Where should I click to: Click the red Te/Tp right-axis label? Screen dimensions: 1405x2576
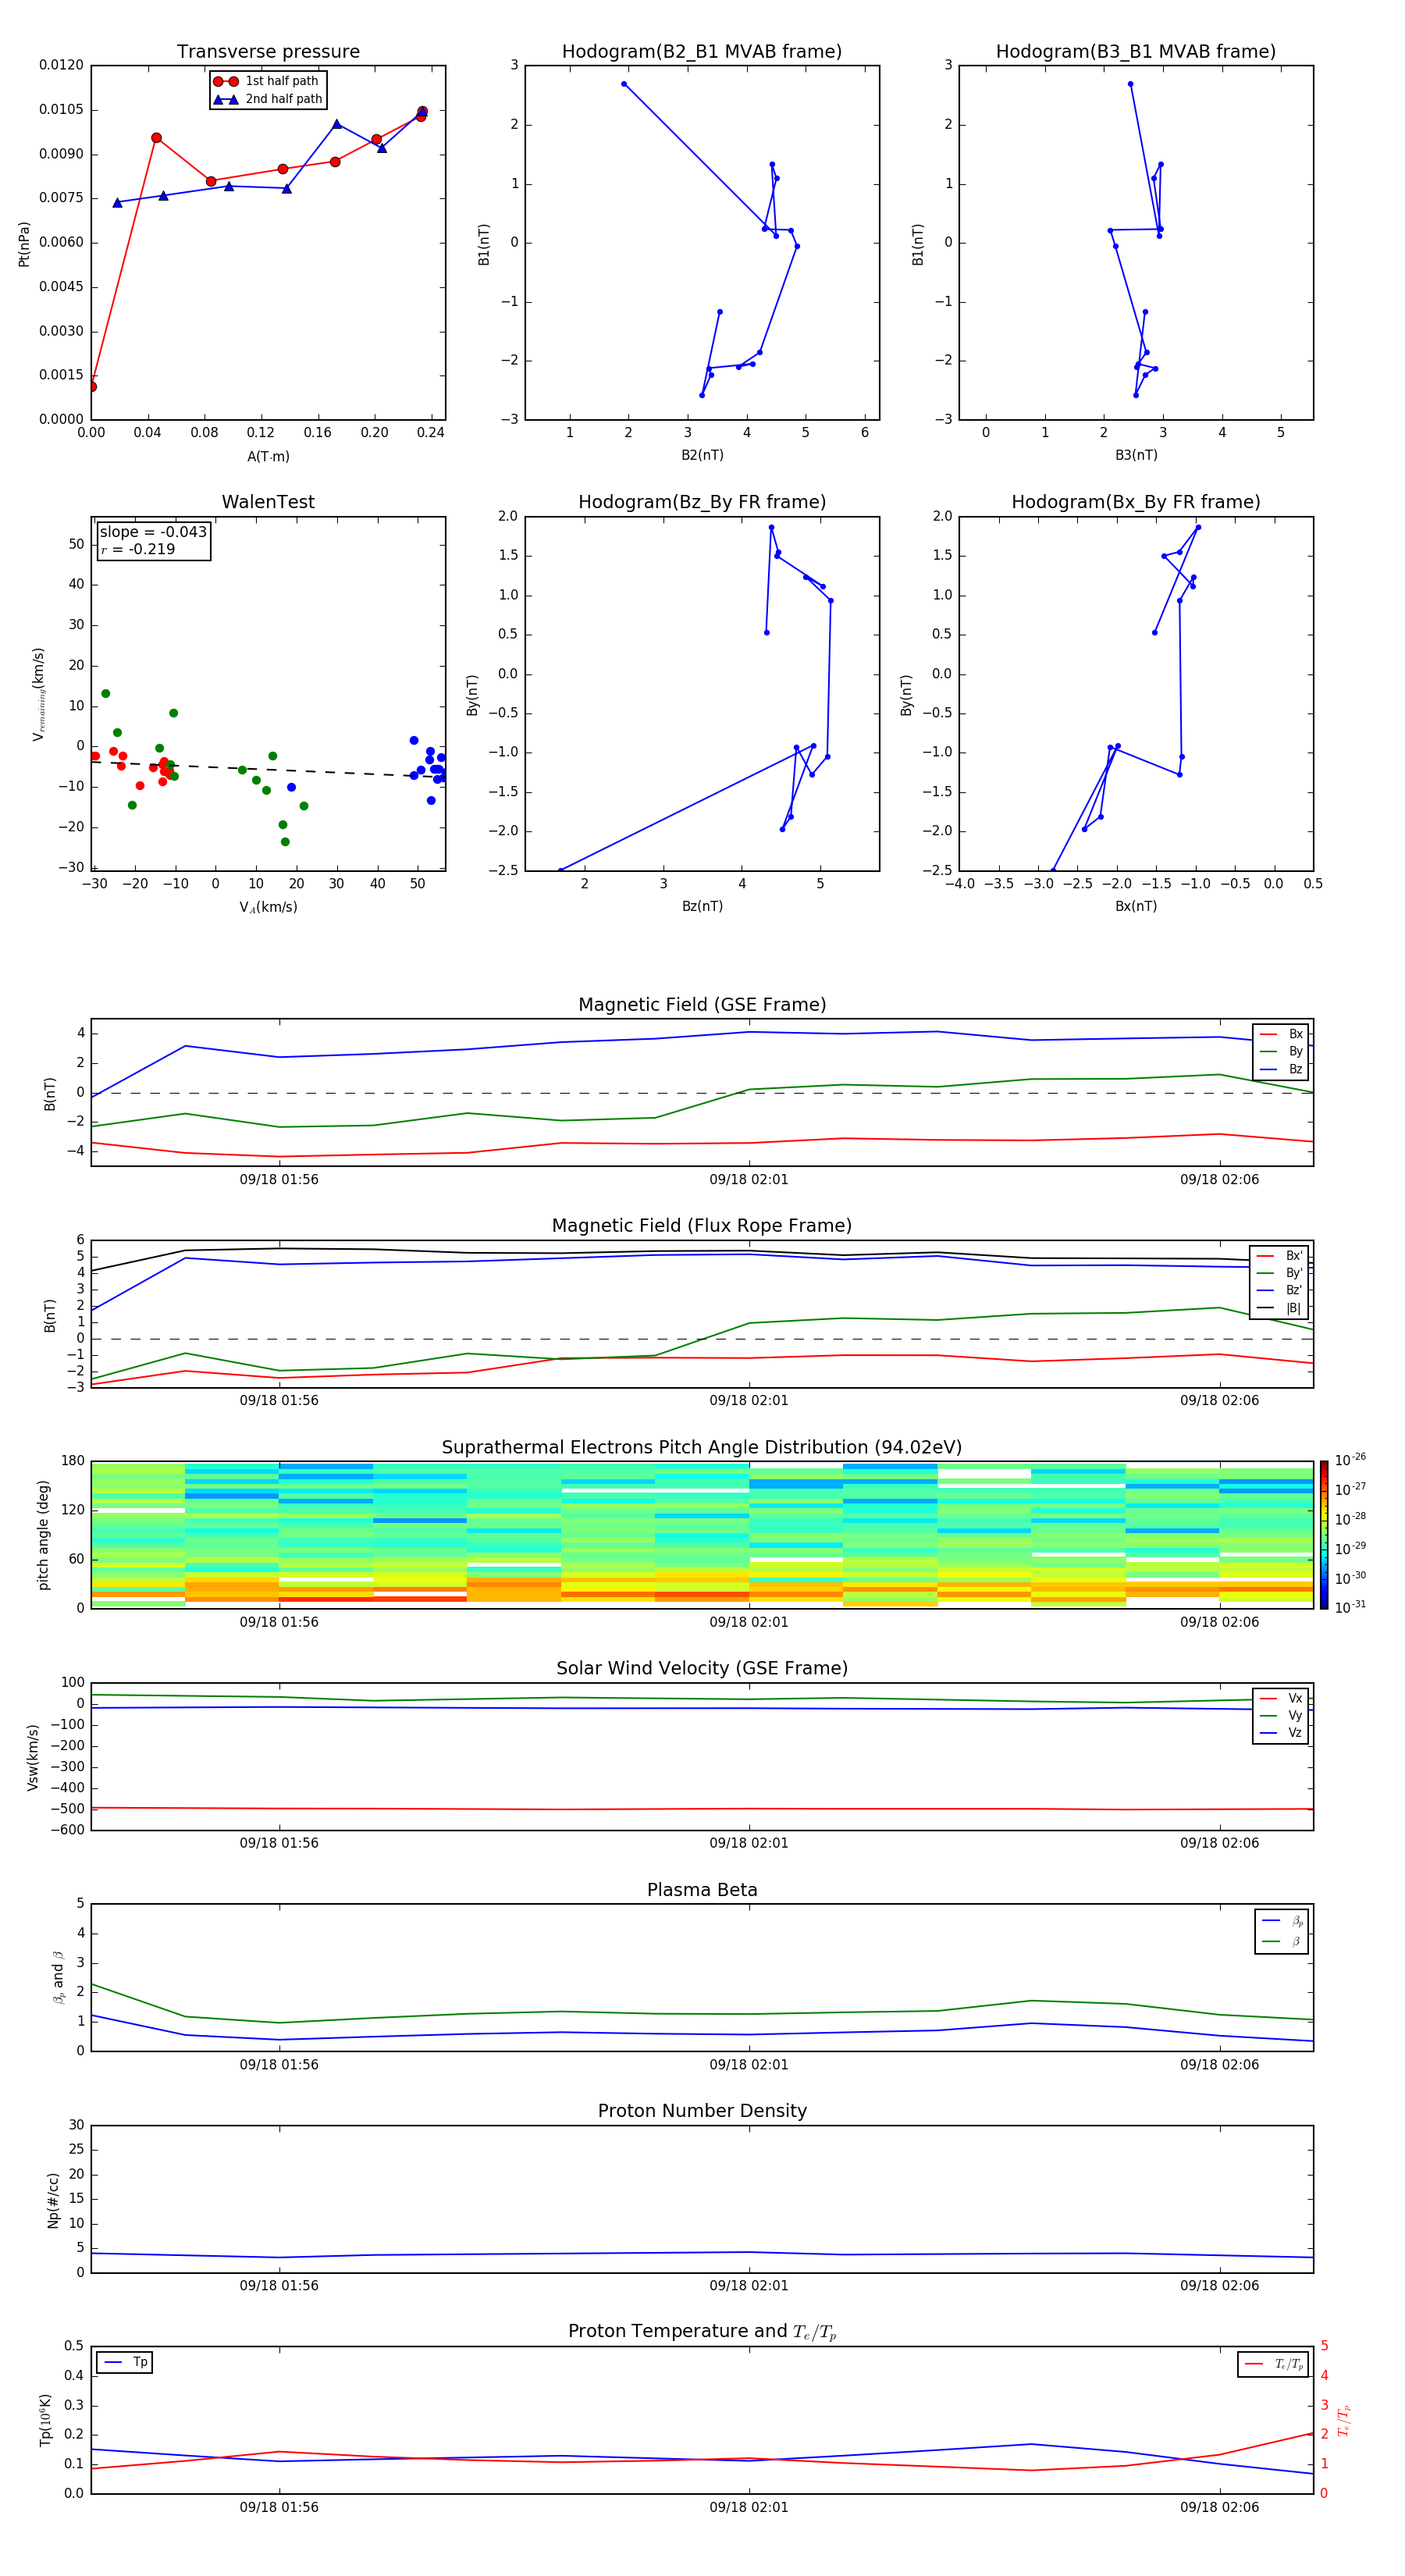click(1344, 2420)
